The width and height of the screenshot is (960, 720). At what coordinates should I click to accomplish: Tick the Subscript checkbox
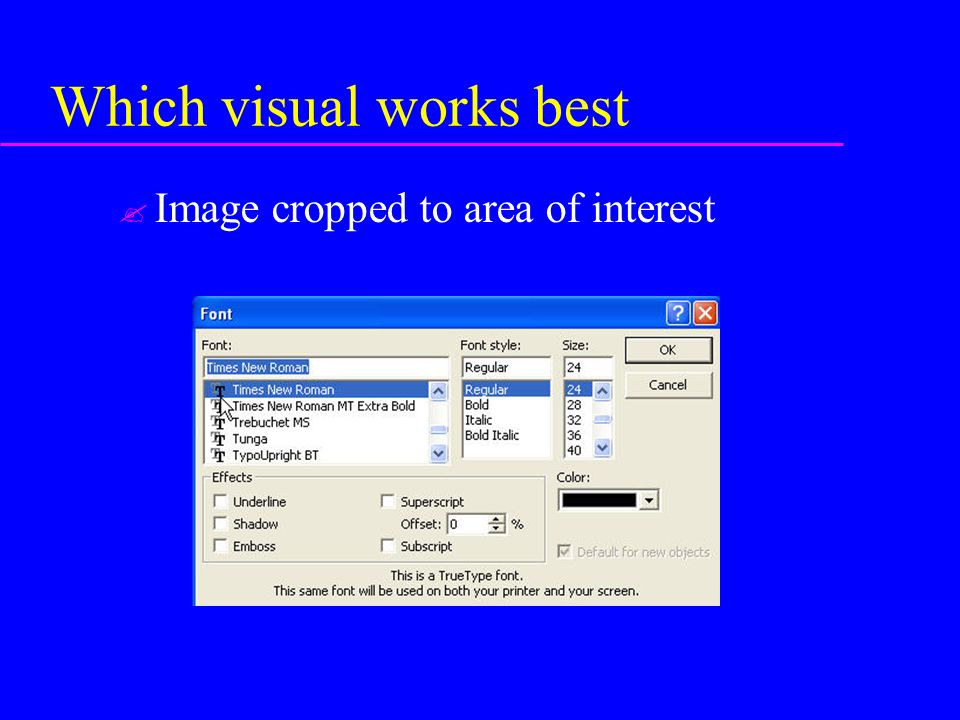pyautogui.click(x=388, y=546)
